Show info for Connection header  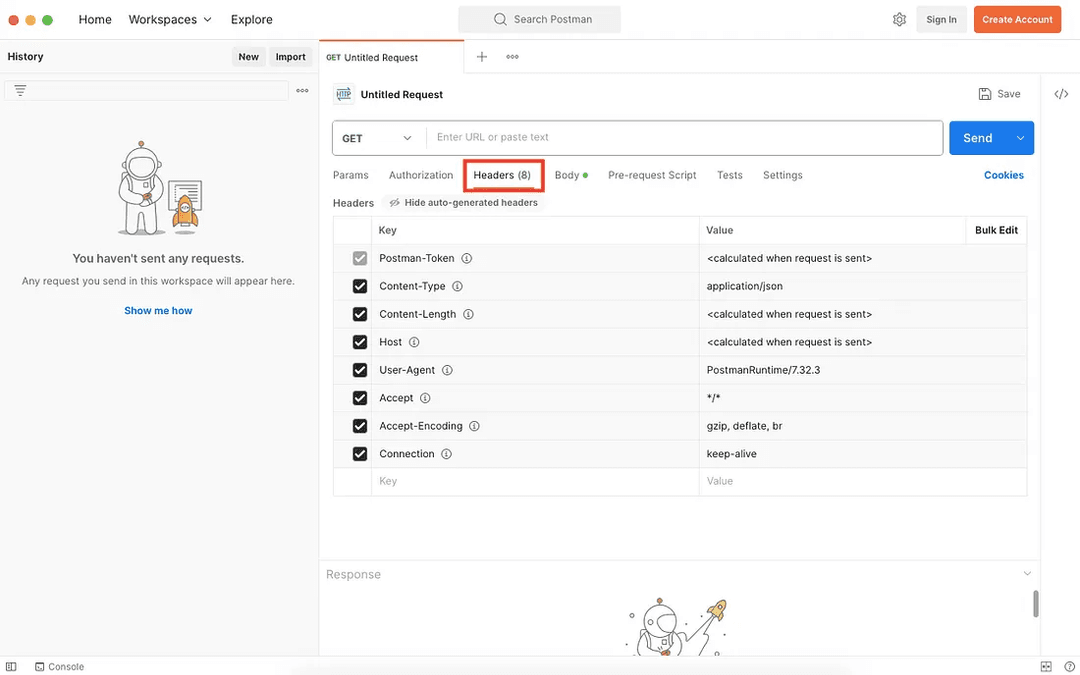tap(446, 454)
